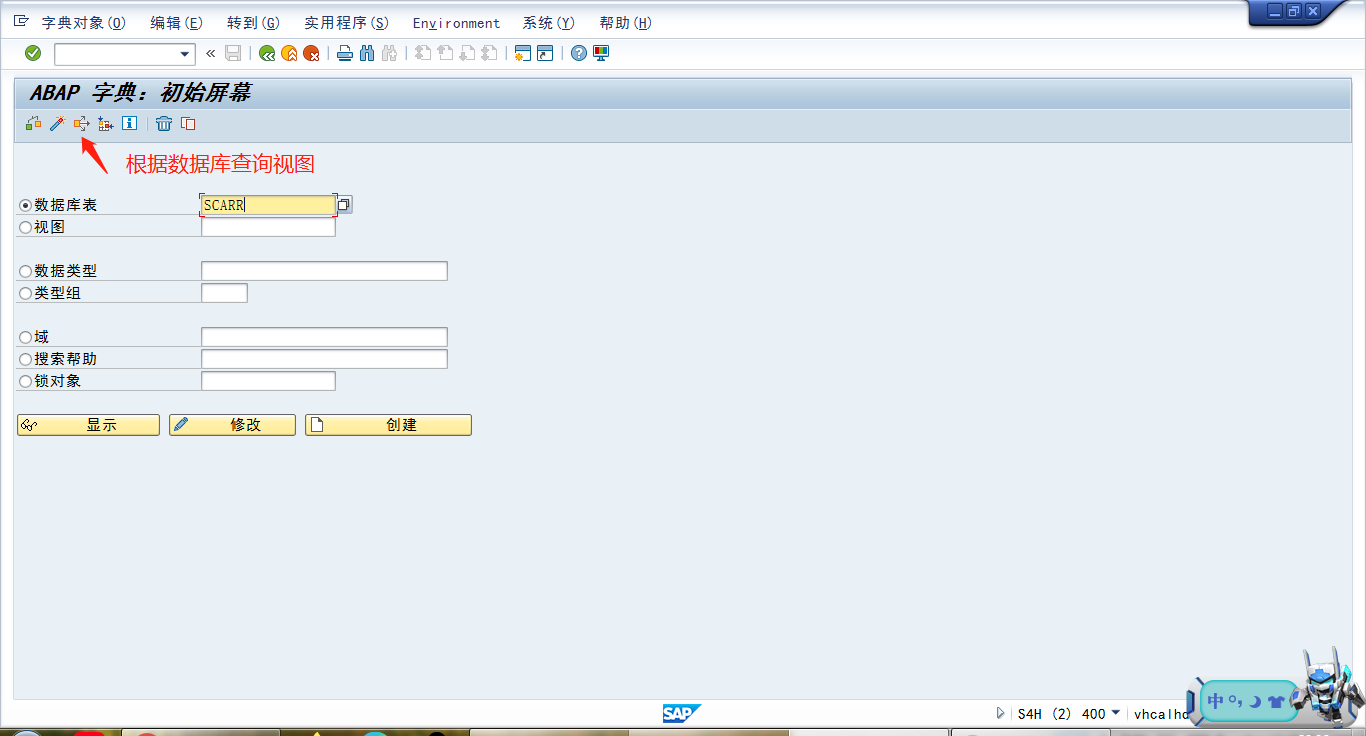Viewport: 1366px width, 736px height.
Task: Click the 搜索帮助 input field
Action: pos(324,359)
